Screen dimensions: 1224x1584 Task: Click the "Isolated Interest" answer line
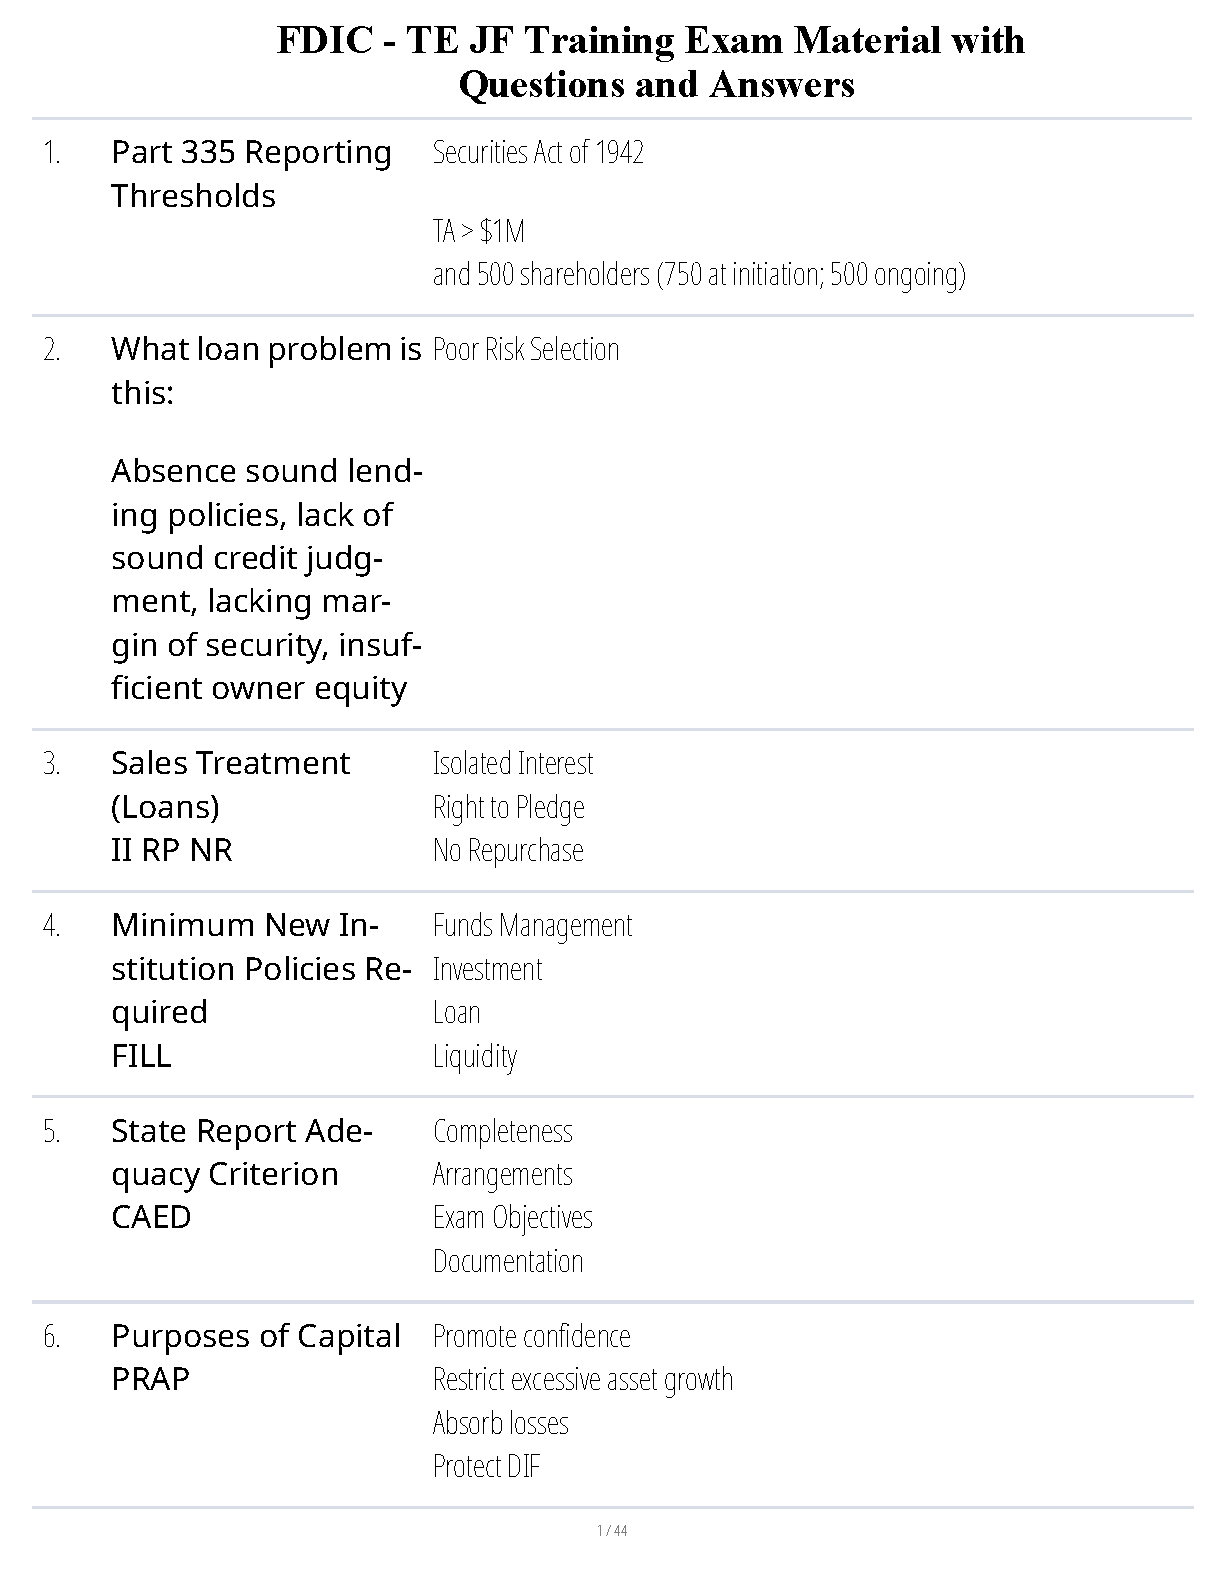tap(512, 764)
